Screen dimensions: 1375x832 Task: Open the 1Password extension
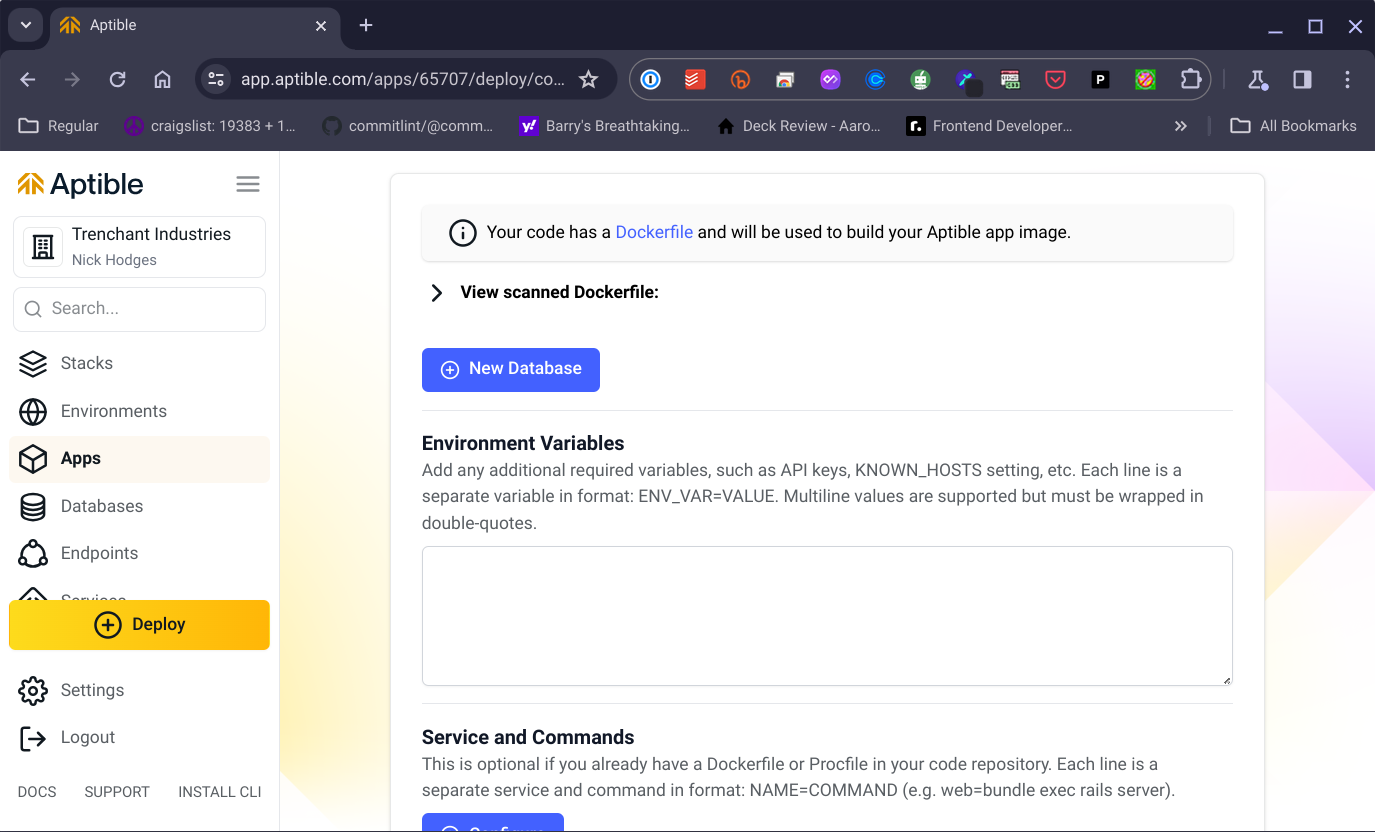[x=651, y=80]
